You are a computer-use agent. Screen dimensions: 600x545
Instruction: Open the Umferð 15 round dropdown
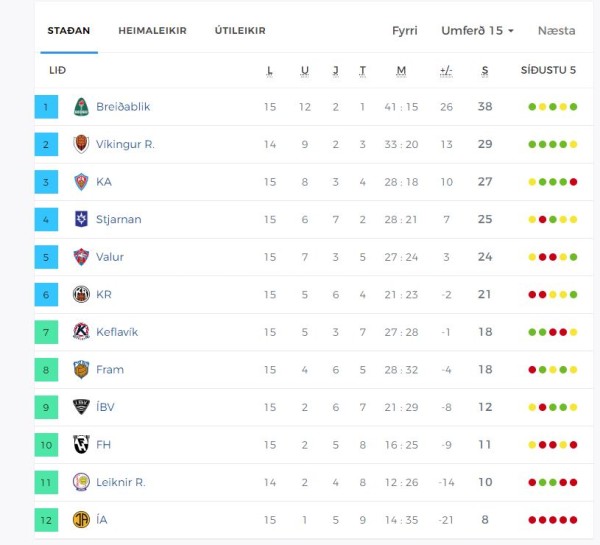(x=477, y=31)
